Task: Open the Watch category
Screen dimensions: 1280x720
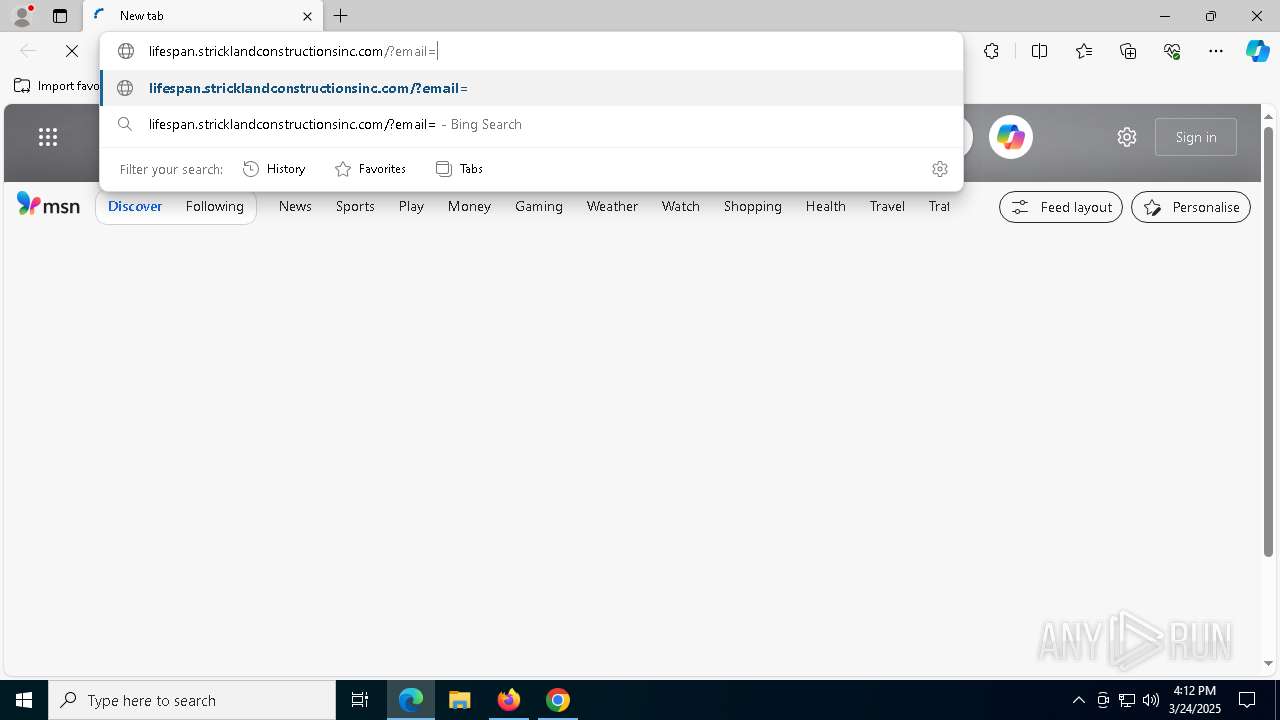Action: 681,206
